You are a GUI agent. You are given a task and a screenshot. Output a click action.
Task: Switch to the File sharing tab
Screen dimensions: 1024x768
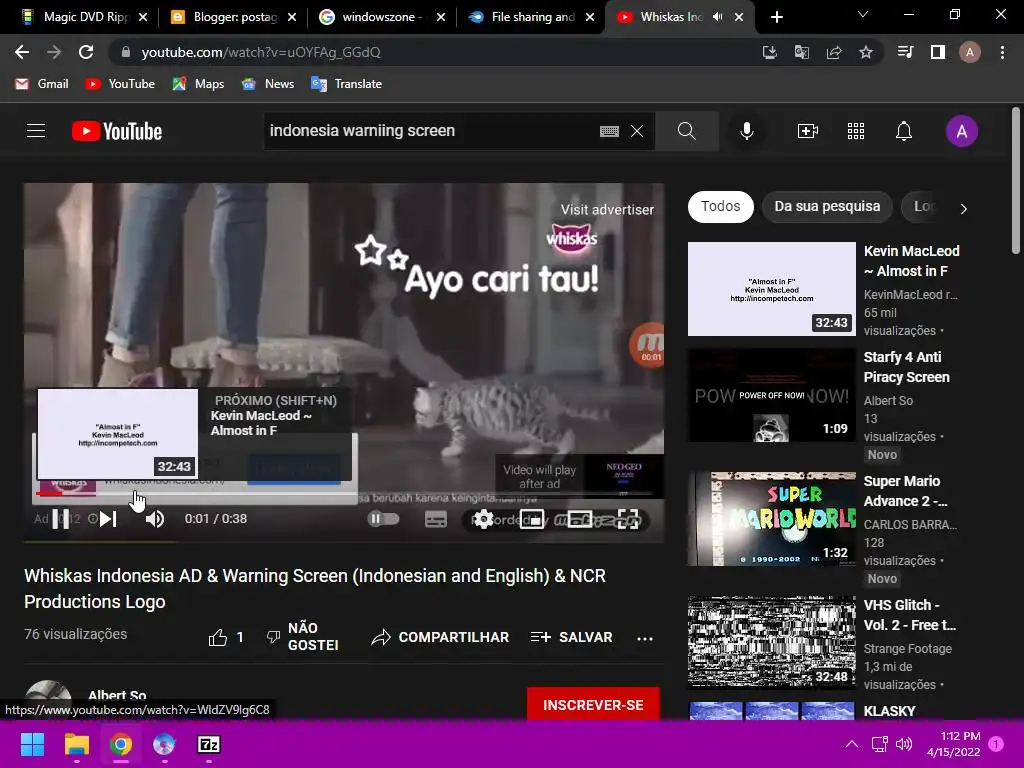coord(530,17)
